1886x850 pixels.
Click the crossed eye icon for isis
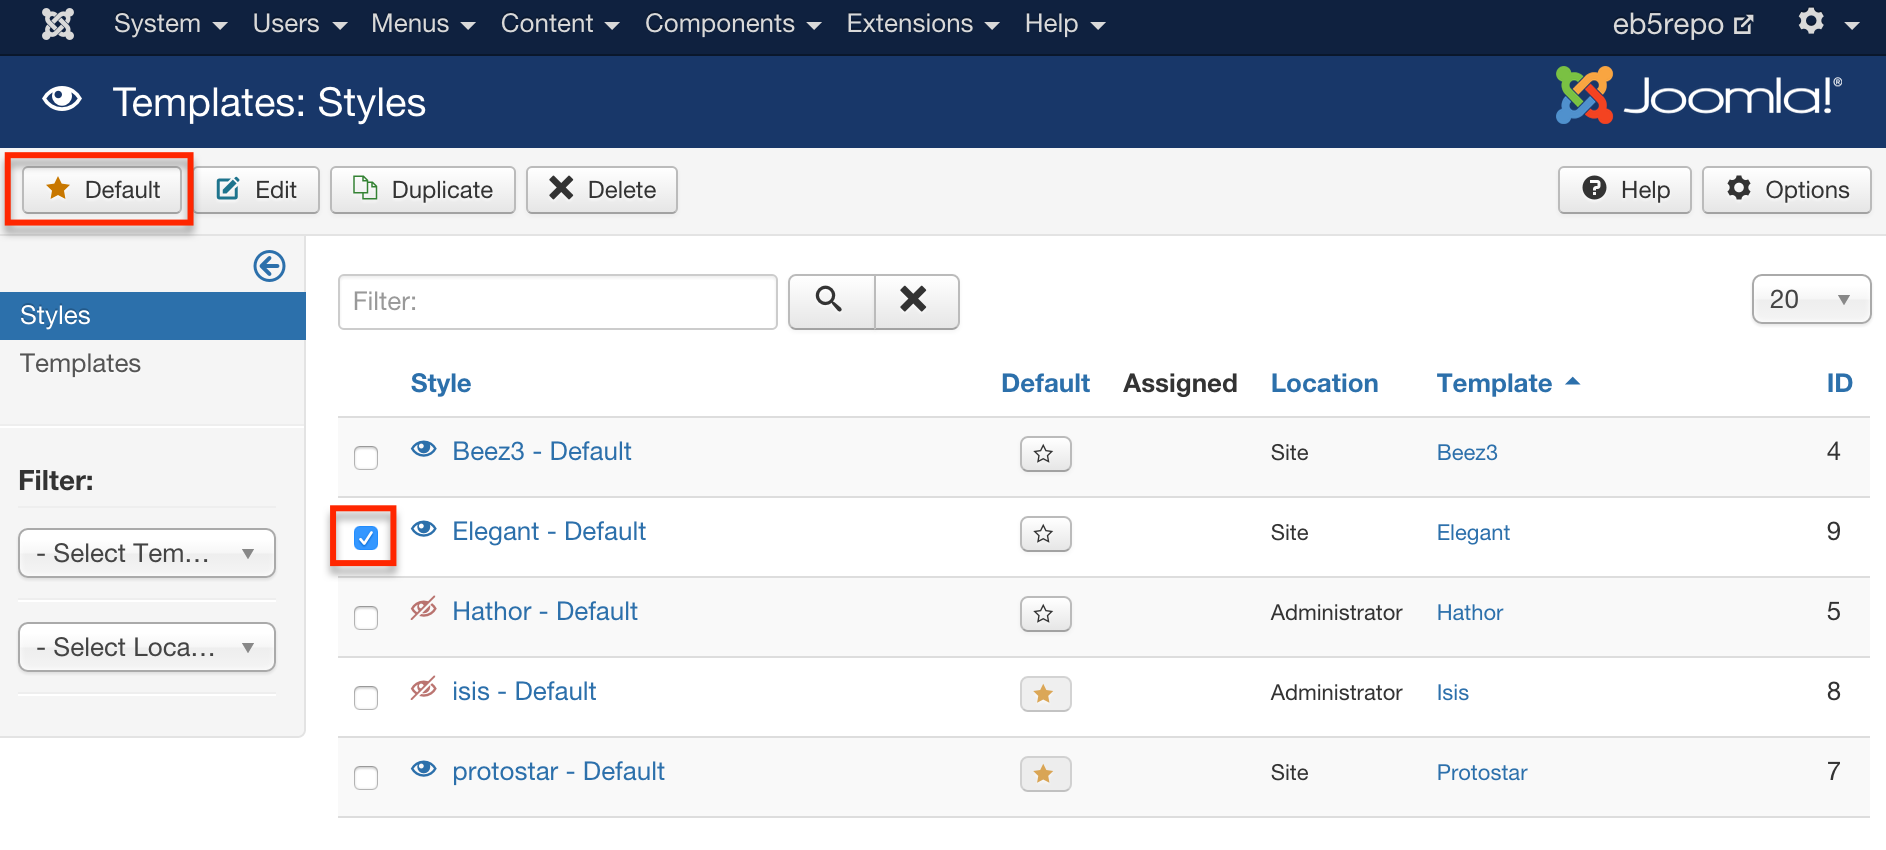coord(424,688)
